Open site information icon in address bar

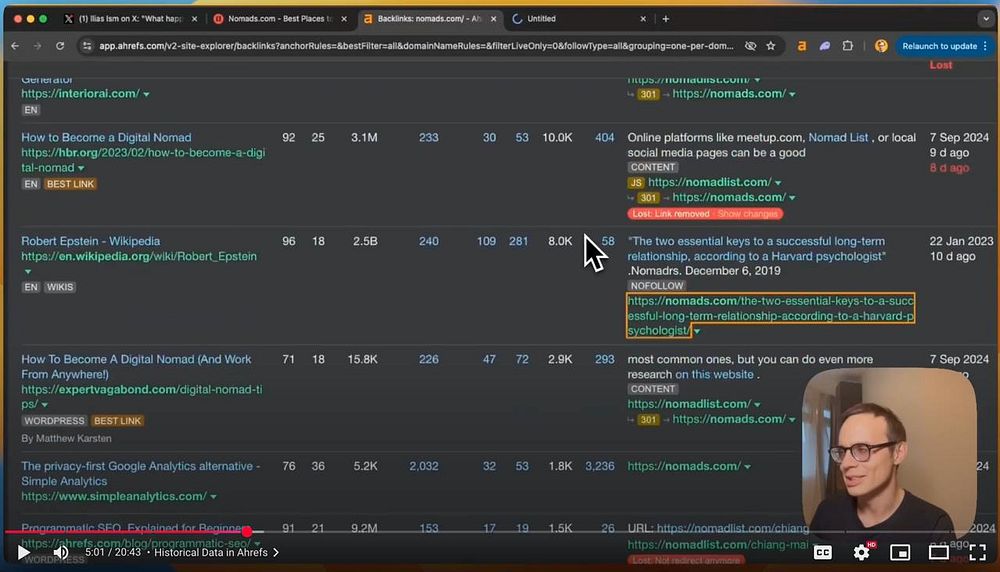pos(87,46)
